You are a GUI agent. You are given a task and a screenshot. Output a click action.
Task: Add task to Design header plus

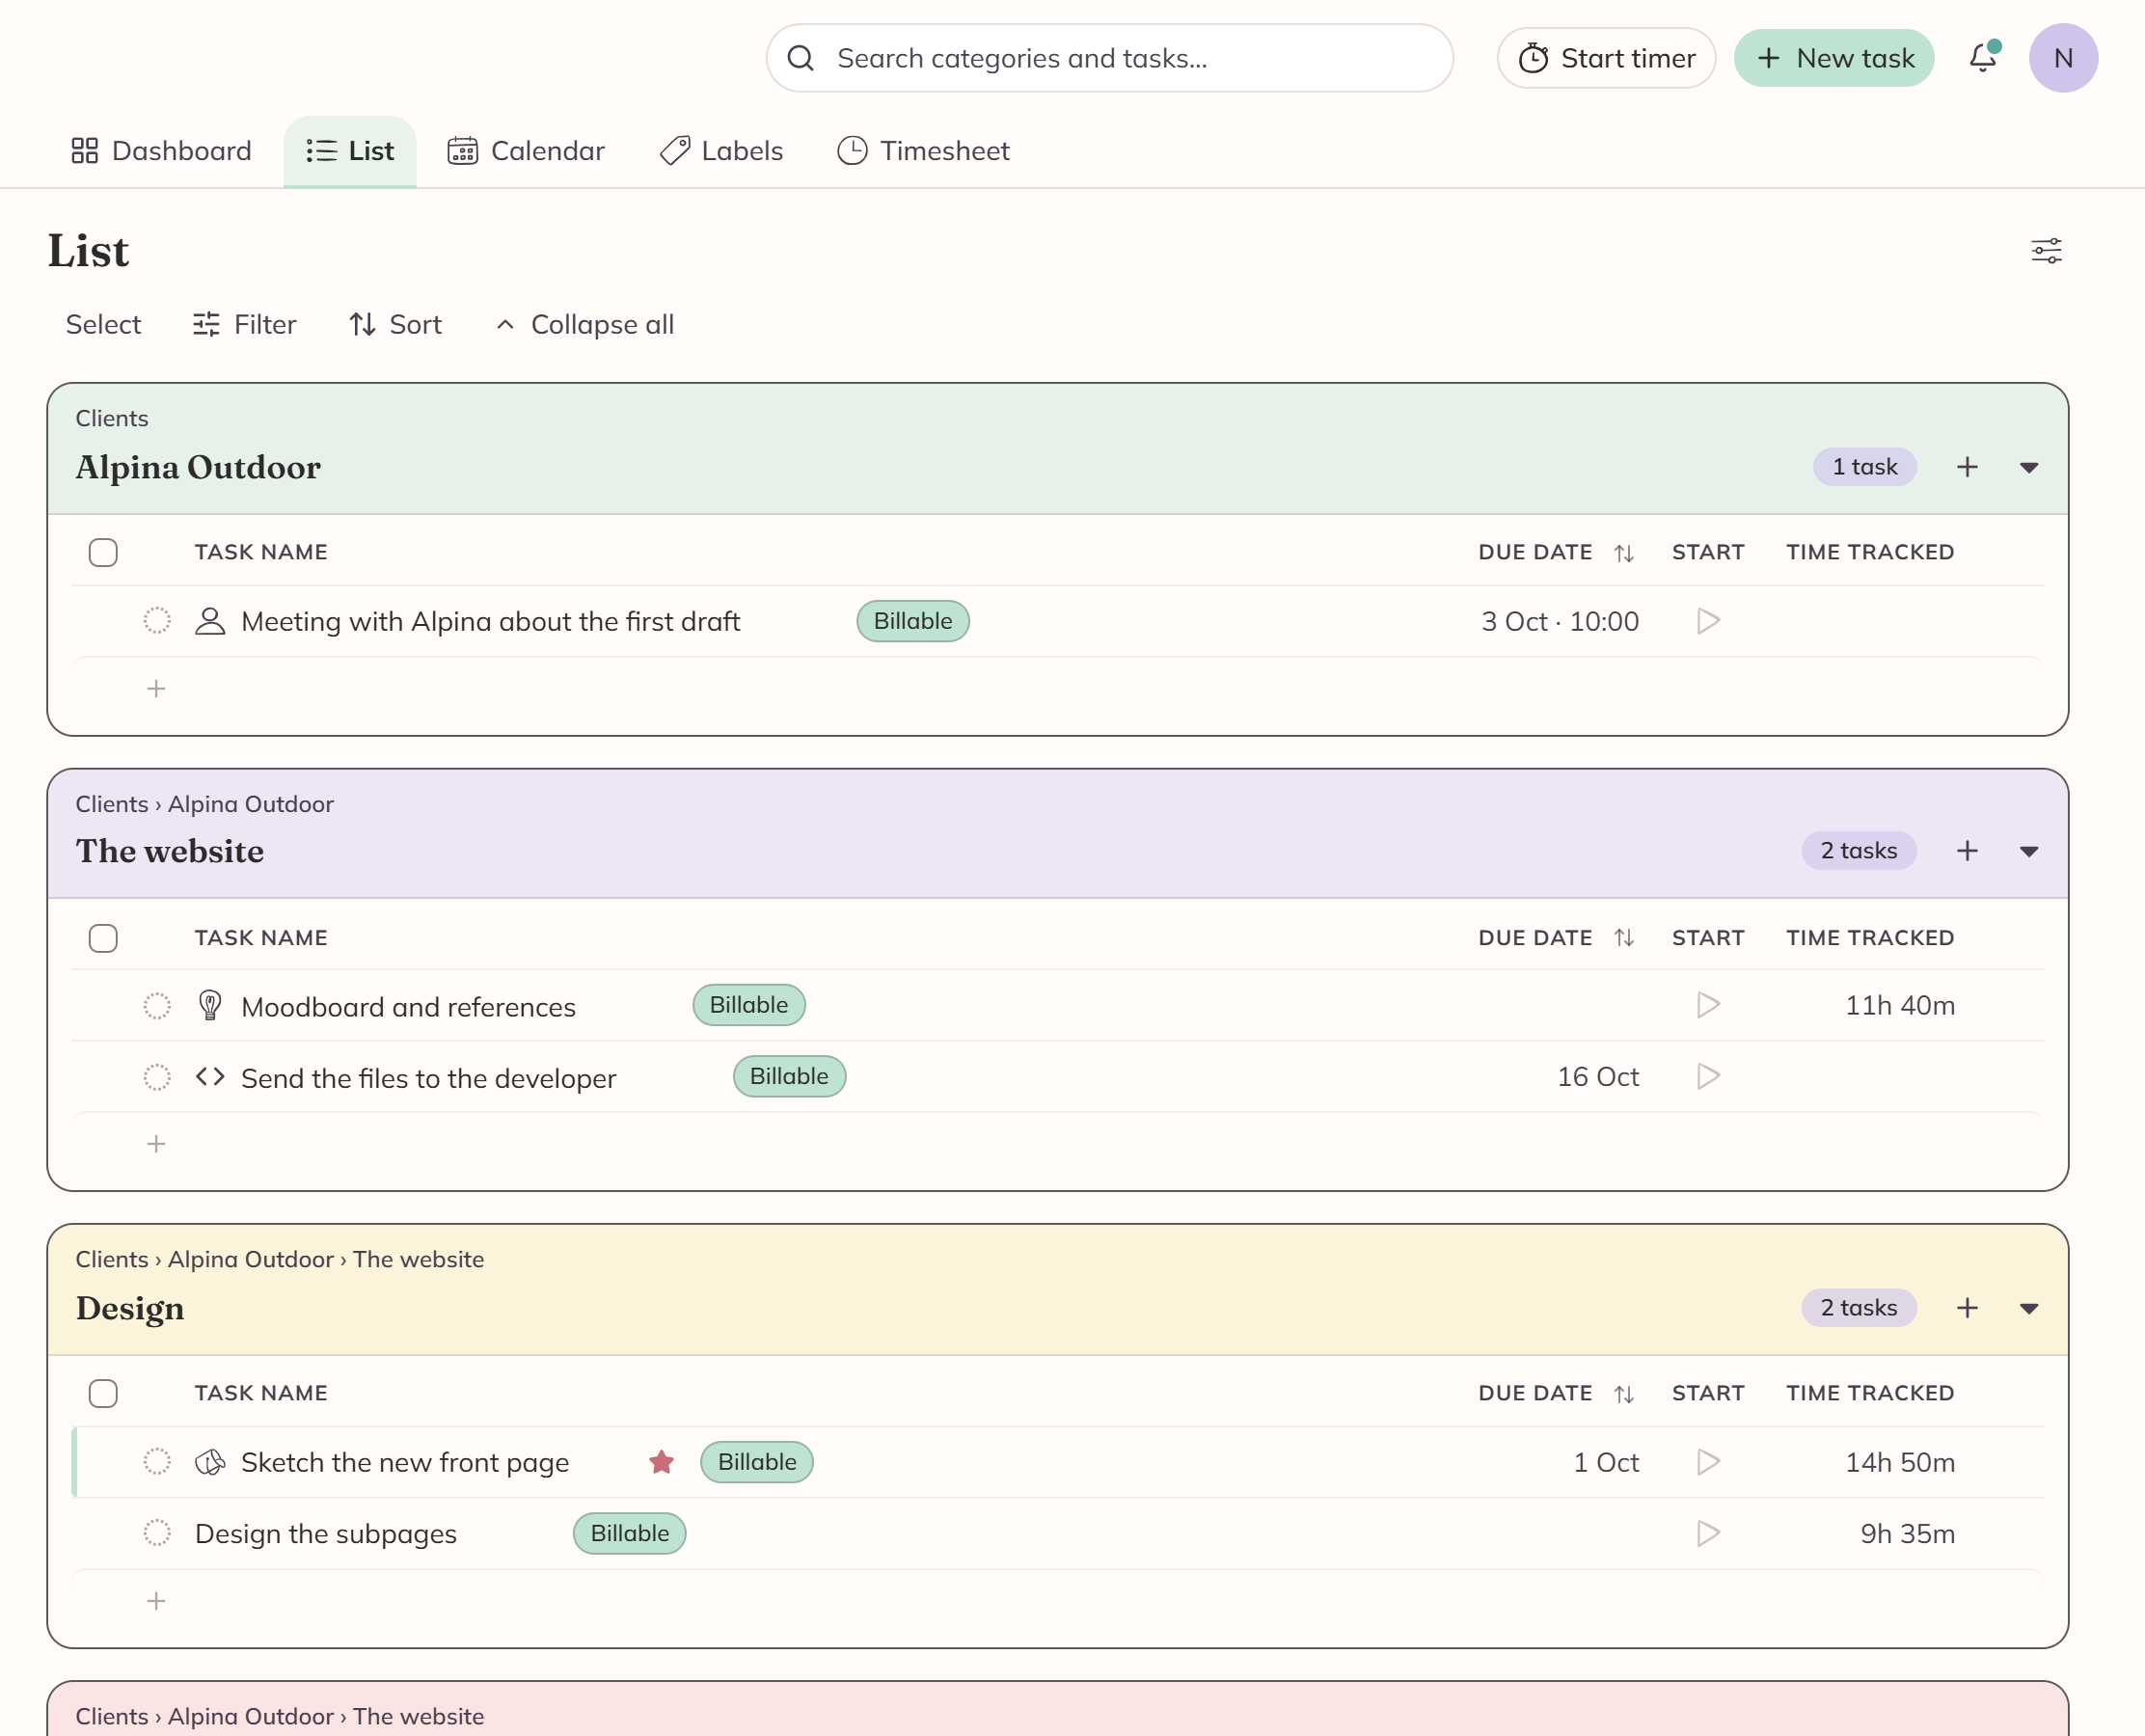(x=1967, y=1308)
